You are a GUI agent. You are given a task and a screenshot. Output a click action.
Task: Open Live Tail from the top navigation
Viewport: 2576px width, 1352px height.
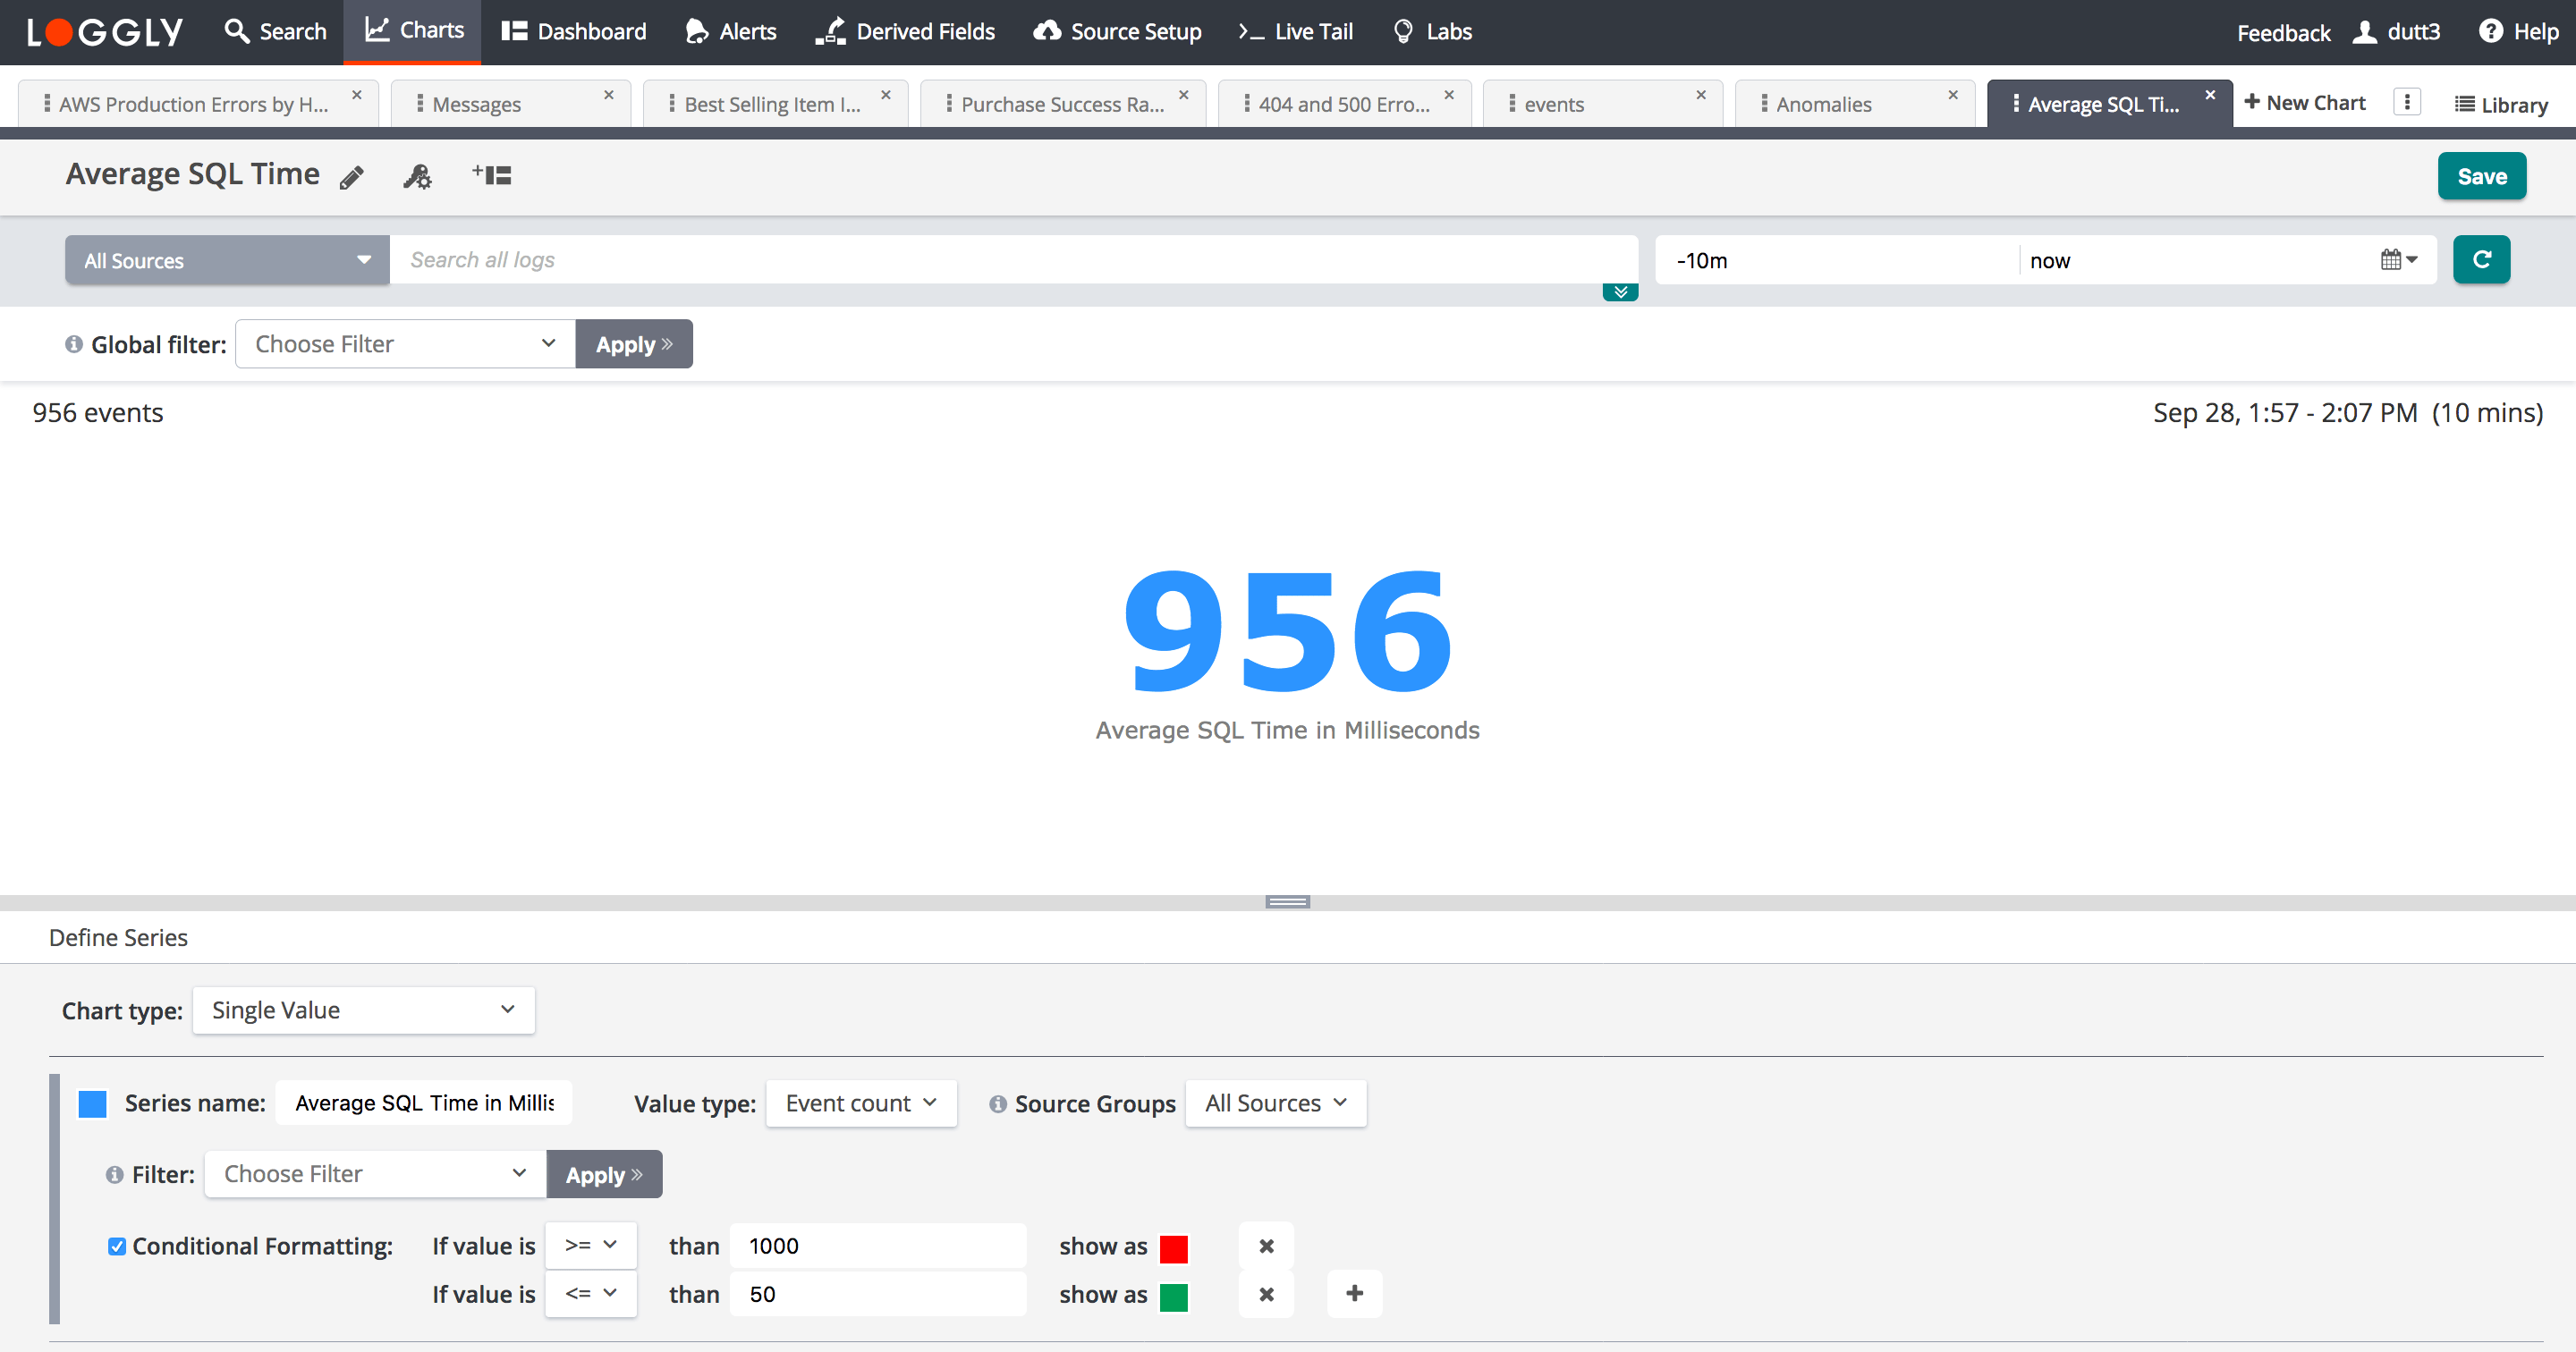[1296, 32]
